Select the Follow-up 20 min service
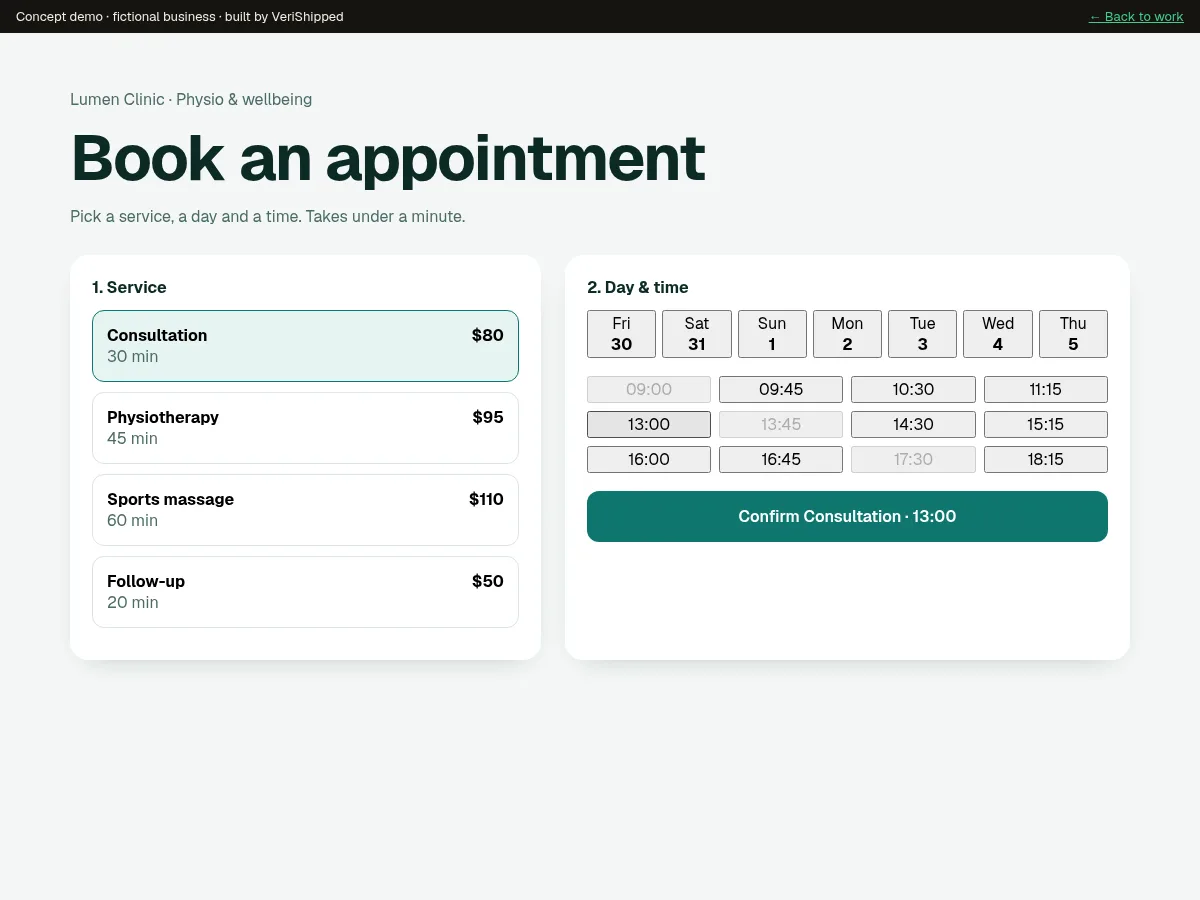This screenshot has height=900, width=1200. click(x=305, y=592)
